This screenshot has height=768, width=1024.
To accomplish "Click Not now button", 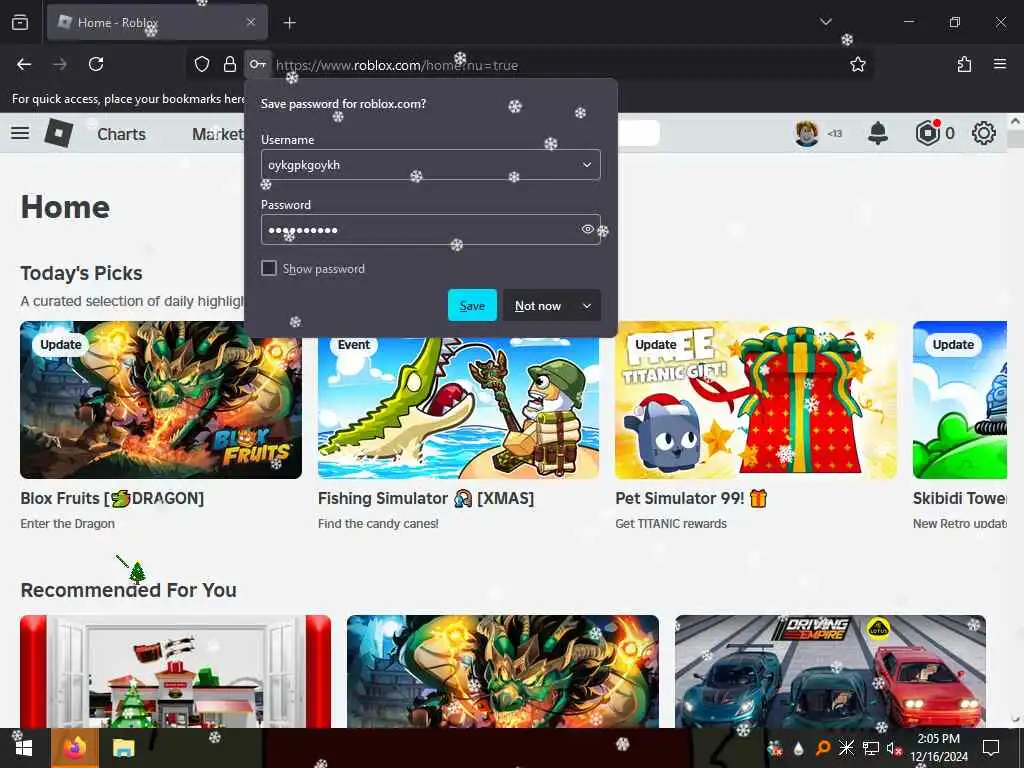I will pos(538,305).
